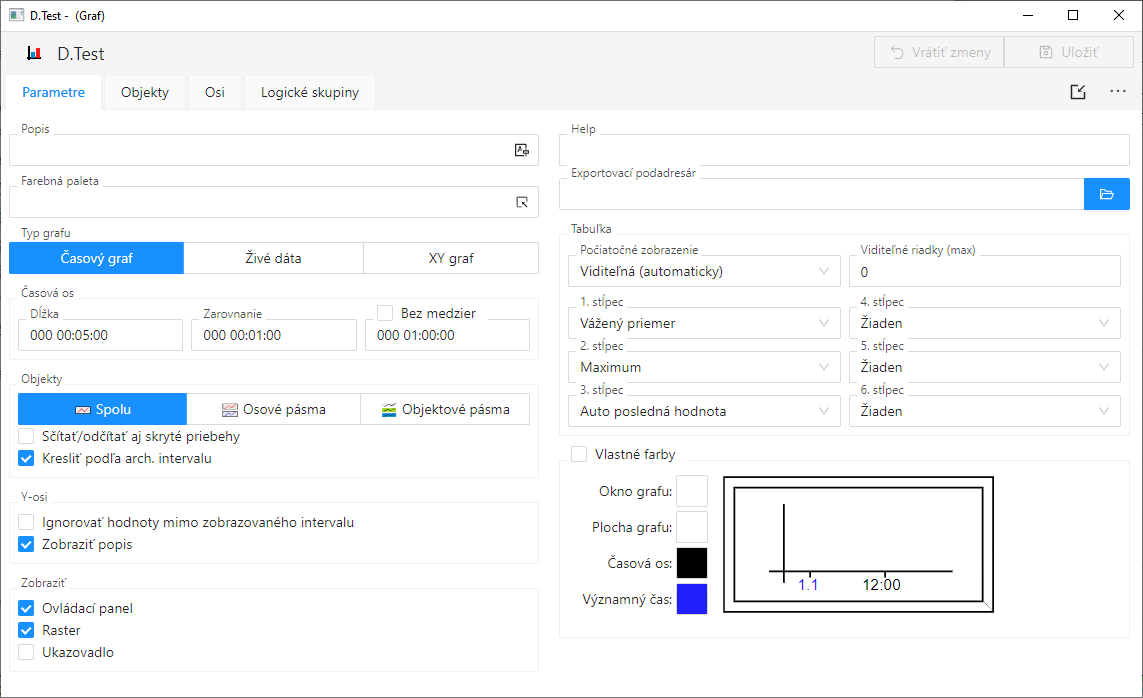Switch to the Objekty tab
Image resolution: width=1143 pixels, height=698 pixels.
145,92
